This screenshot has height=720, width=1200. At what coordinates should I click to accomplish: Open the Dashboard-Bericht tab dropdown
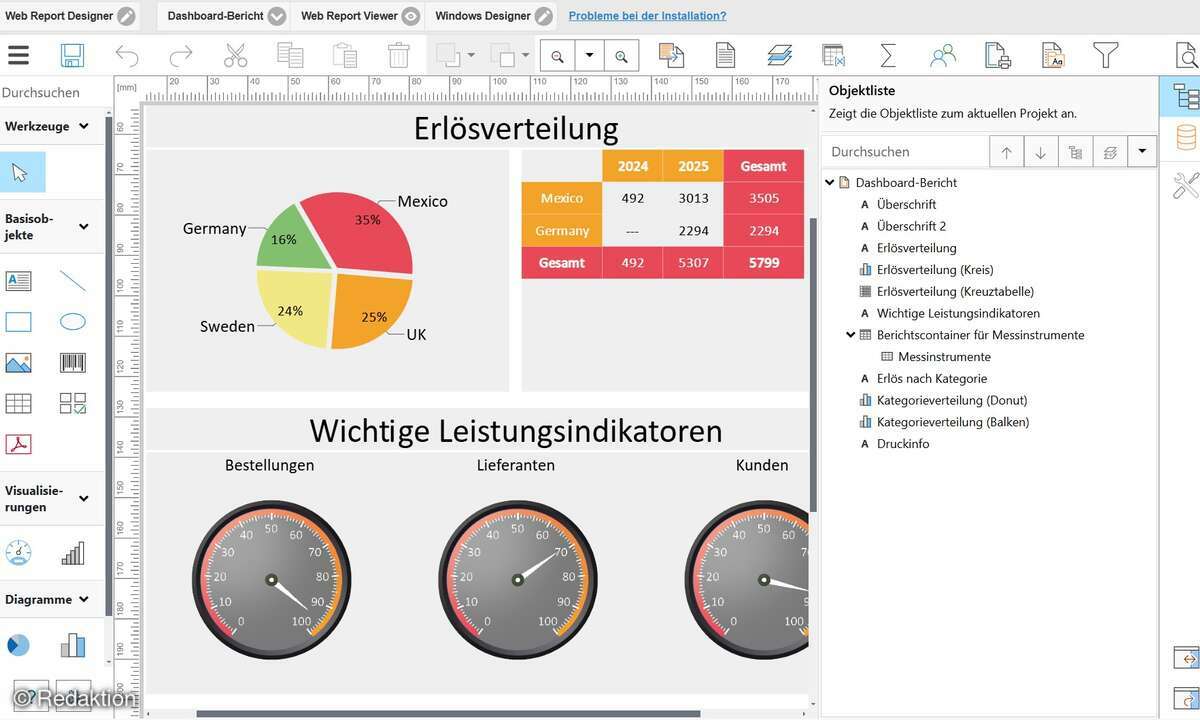[x=277, y=16]
